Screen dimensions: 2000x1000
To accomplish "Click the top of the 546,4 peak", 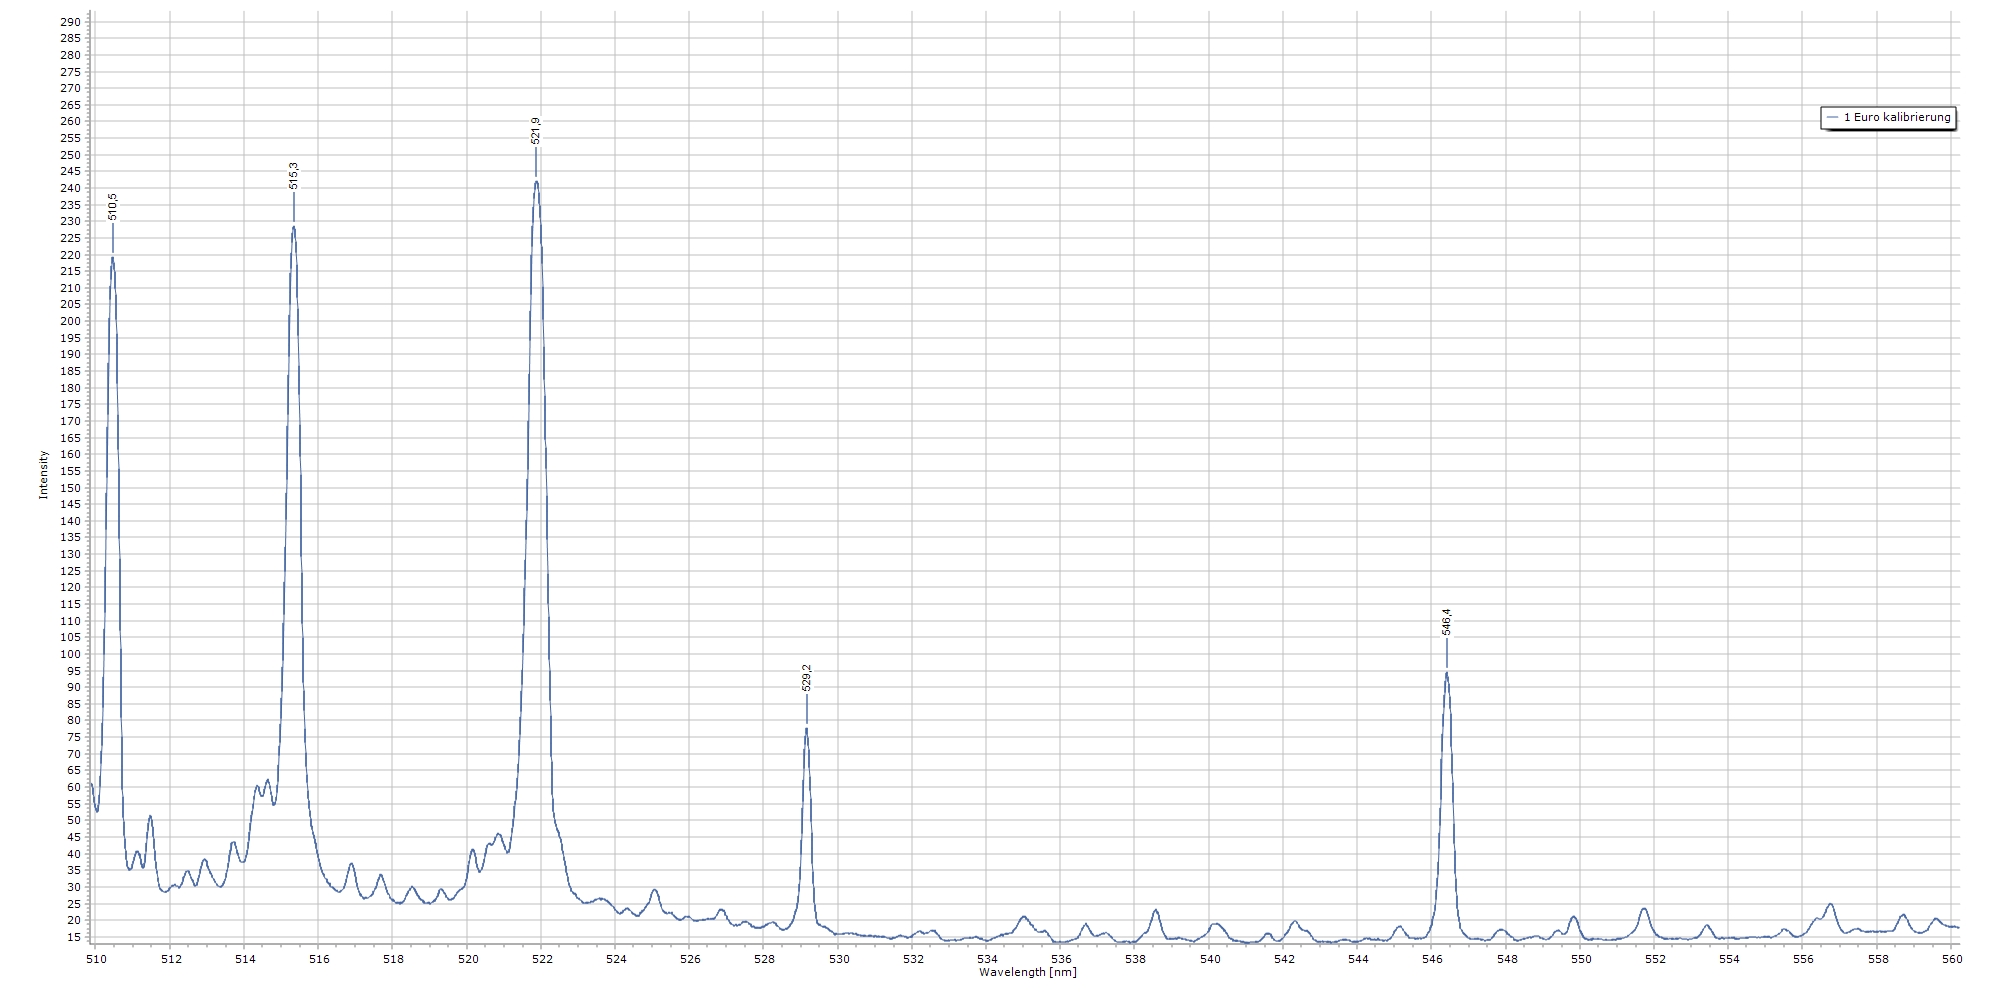I will [1446, 673].
